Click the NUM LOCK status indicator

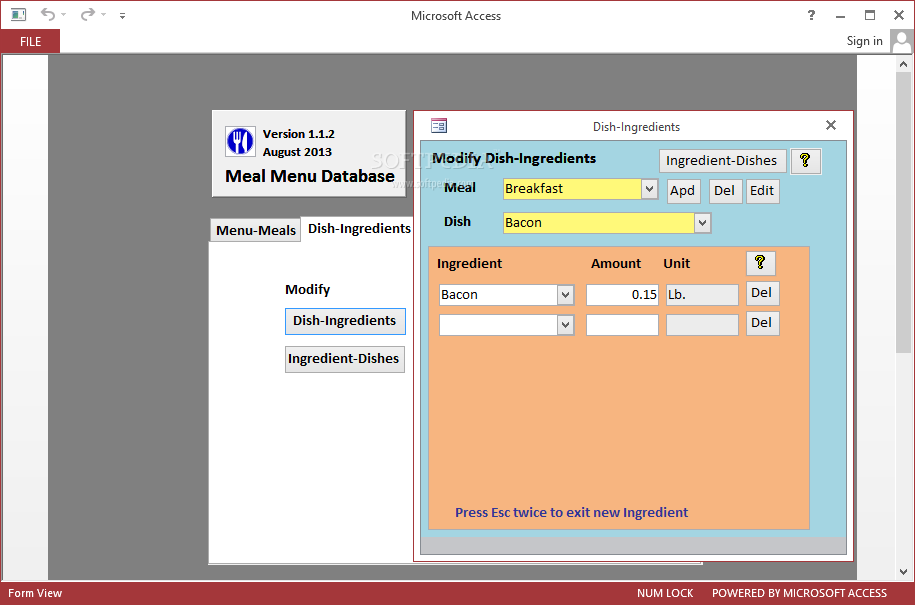[x=665, y=593]
